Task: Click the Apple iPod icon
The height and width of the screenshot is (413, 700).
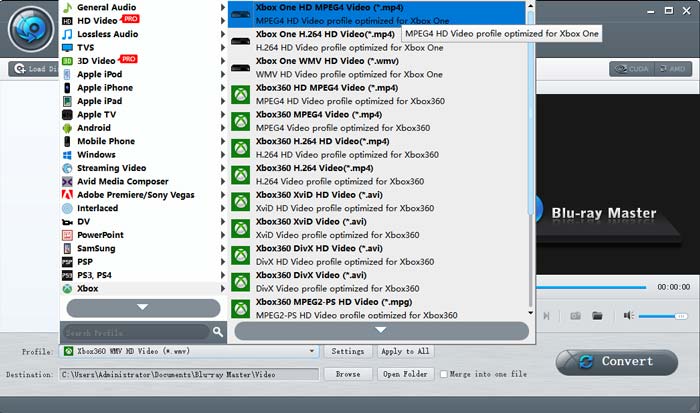Action: pyautogui.click(x=67, y=74)
